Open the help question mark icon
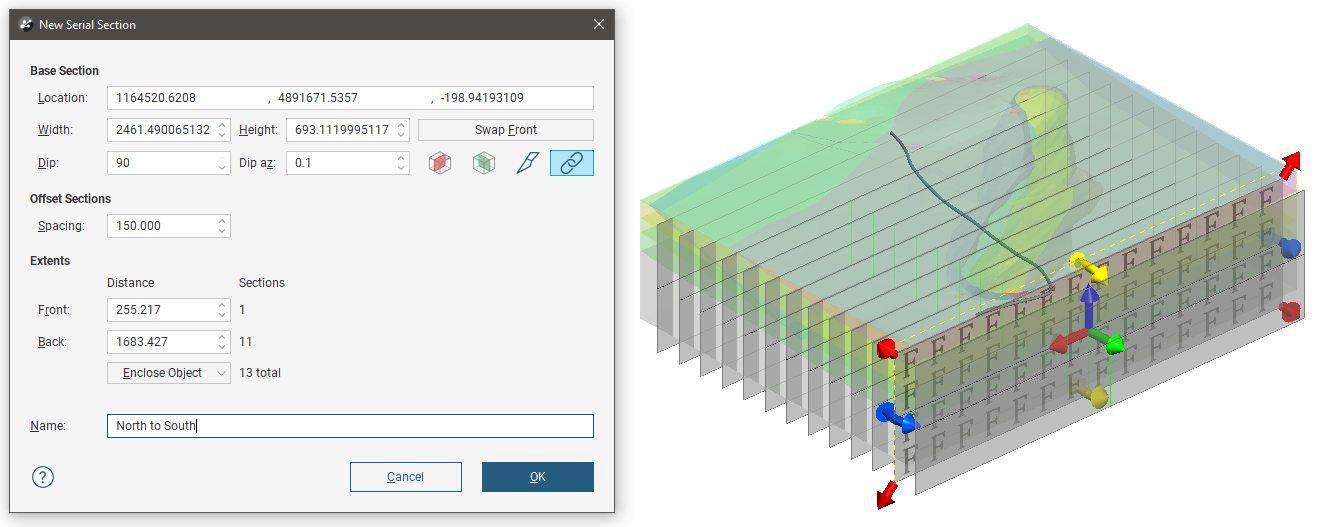This screenshot has height=527, width=1323. (x=42, y=477)
